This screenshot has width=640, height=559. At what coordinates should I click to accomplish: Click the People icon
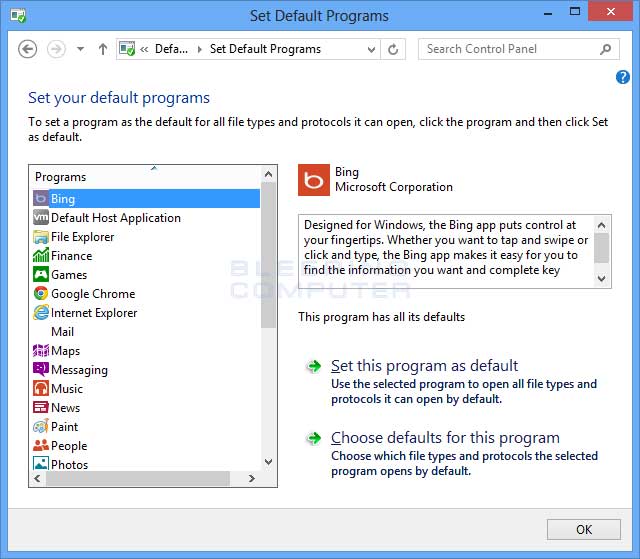click(40, 445)
